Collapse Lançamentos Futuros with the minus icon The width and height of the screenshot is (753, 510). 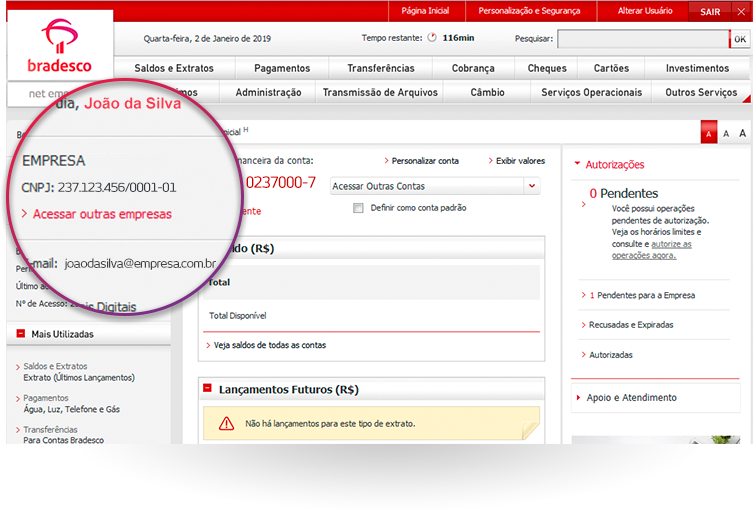[x=207, y=388]
